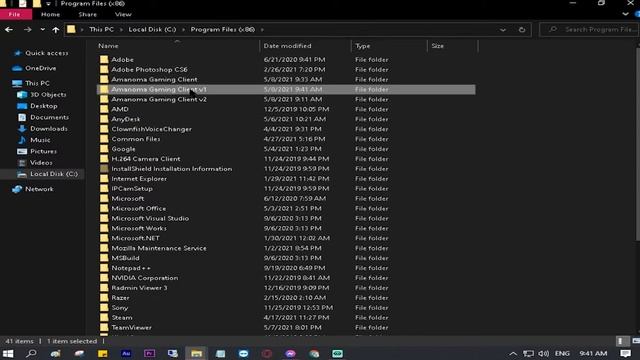Image resolution: width=640 pixels, height=360 pixels.
Task: Switch to details view in status bar
Action: (620, 341)
